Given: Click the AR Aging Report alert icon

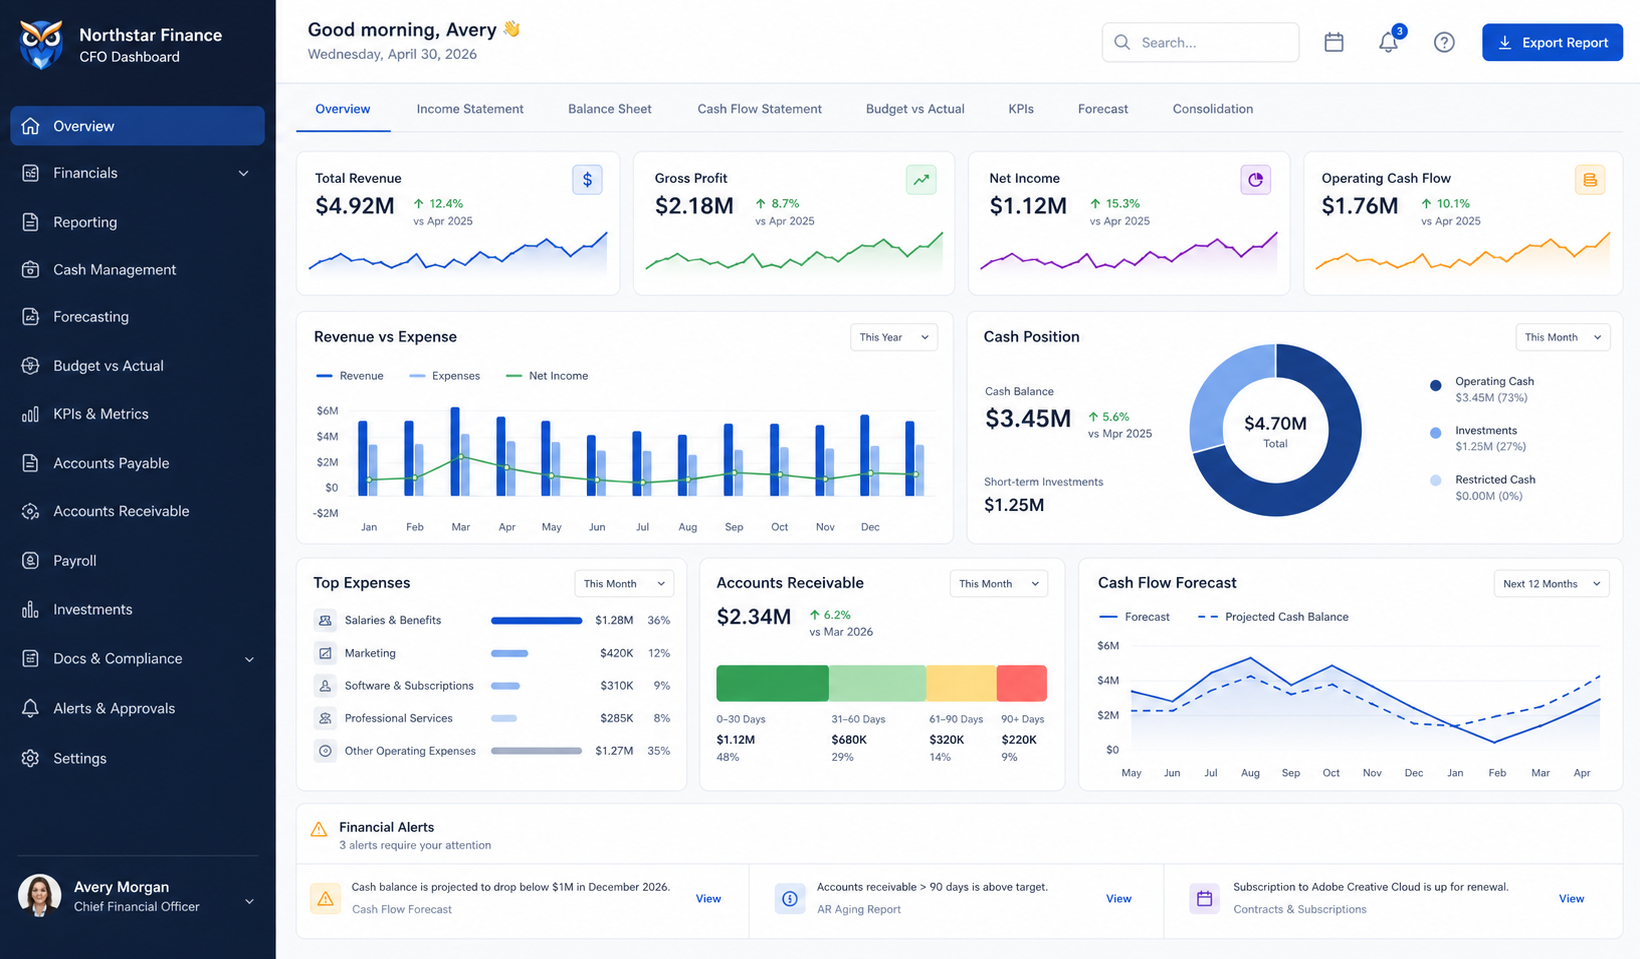Looking at the screenshot, I should [790, 899].
